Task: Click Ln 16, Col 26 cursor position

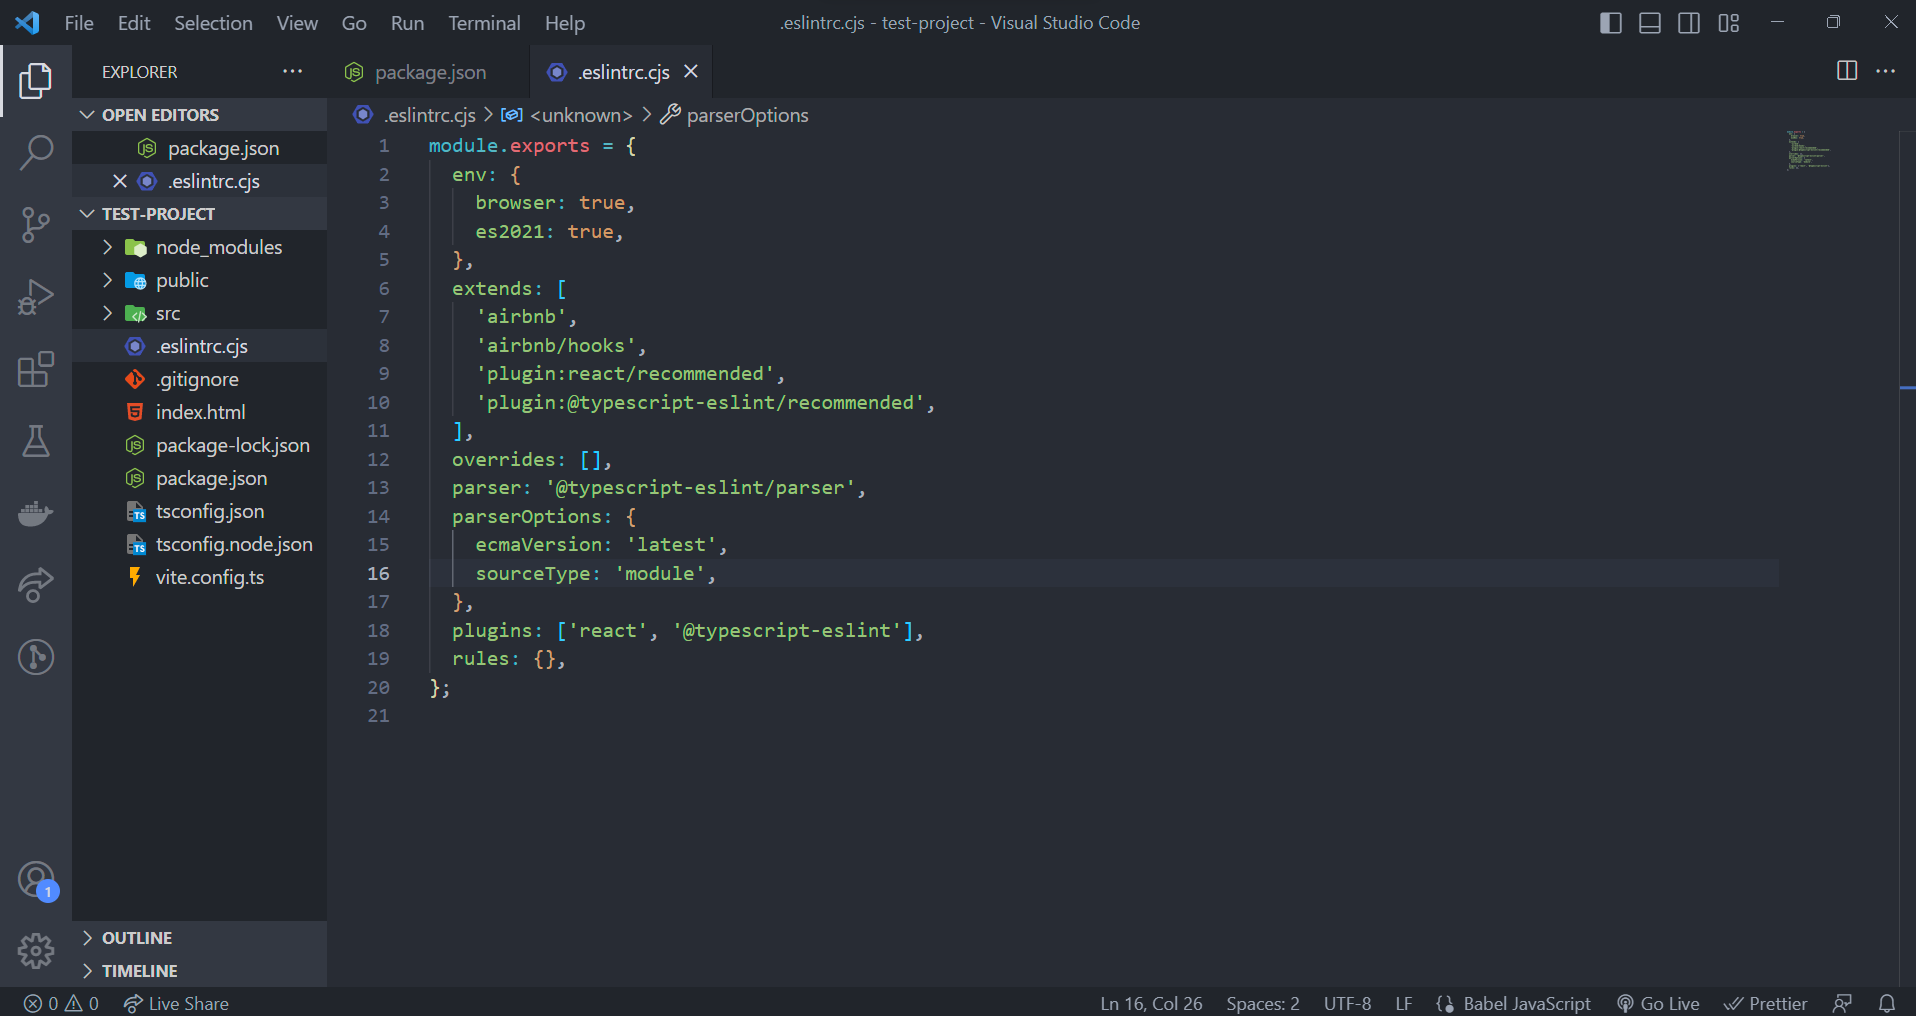Action: pos(1151,1003)
